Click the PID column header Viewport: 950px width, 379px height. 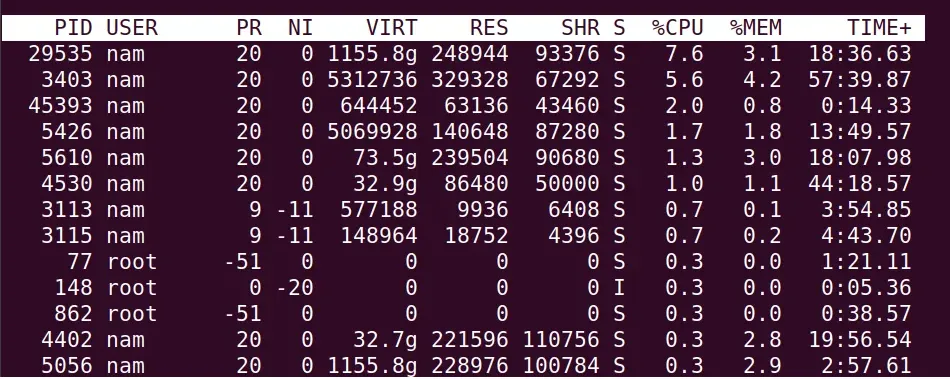click(x=73, y=28)
